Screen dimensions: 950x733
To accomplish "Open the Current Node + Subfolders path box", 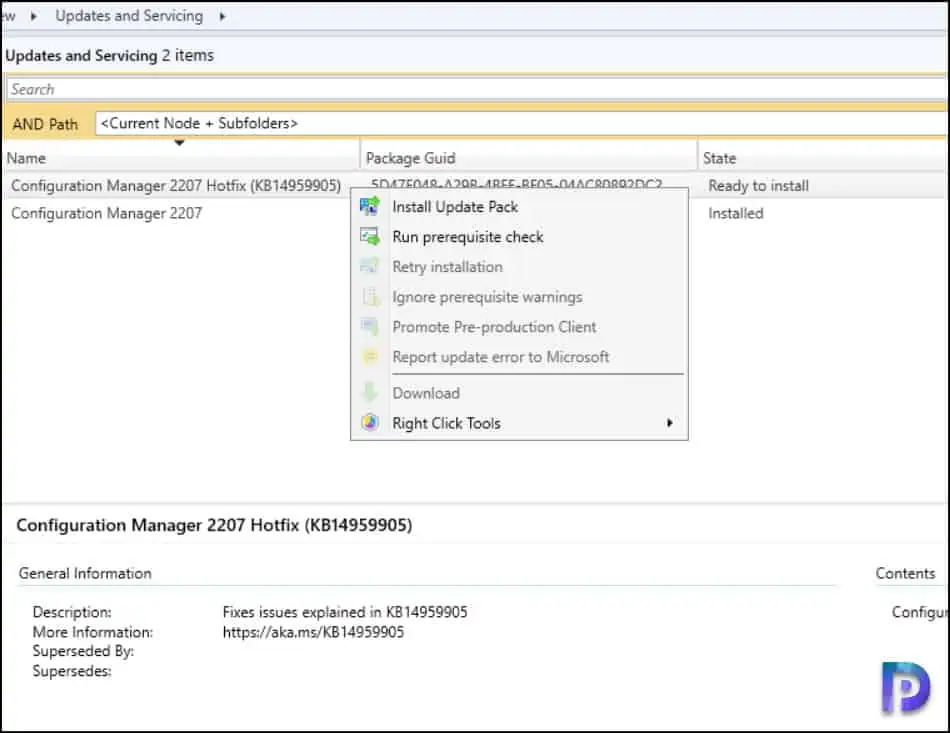I will pos(521,124).
